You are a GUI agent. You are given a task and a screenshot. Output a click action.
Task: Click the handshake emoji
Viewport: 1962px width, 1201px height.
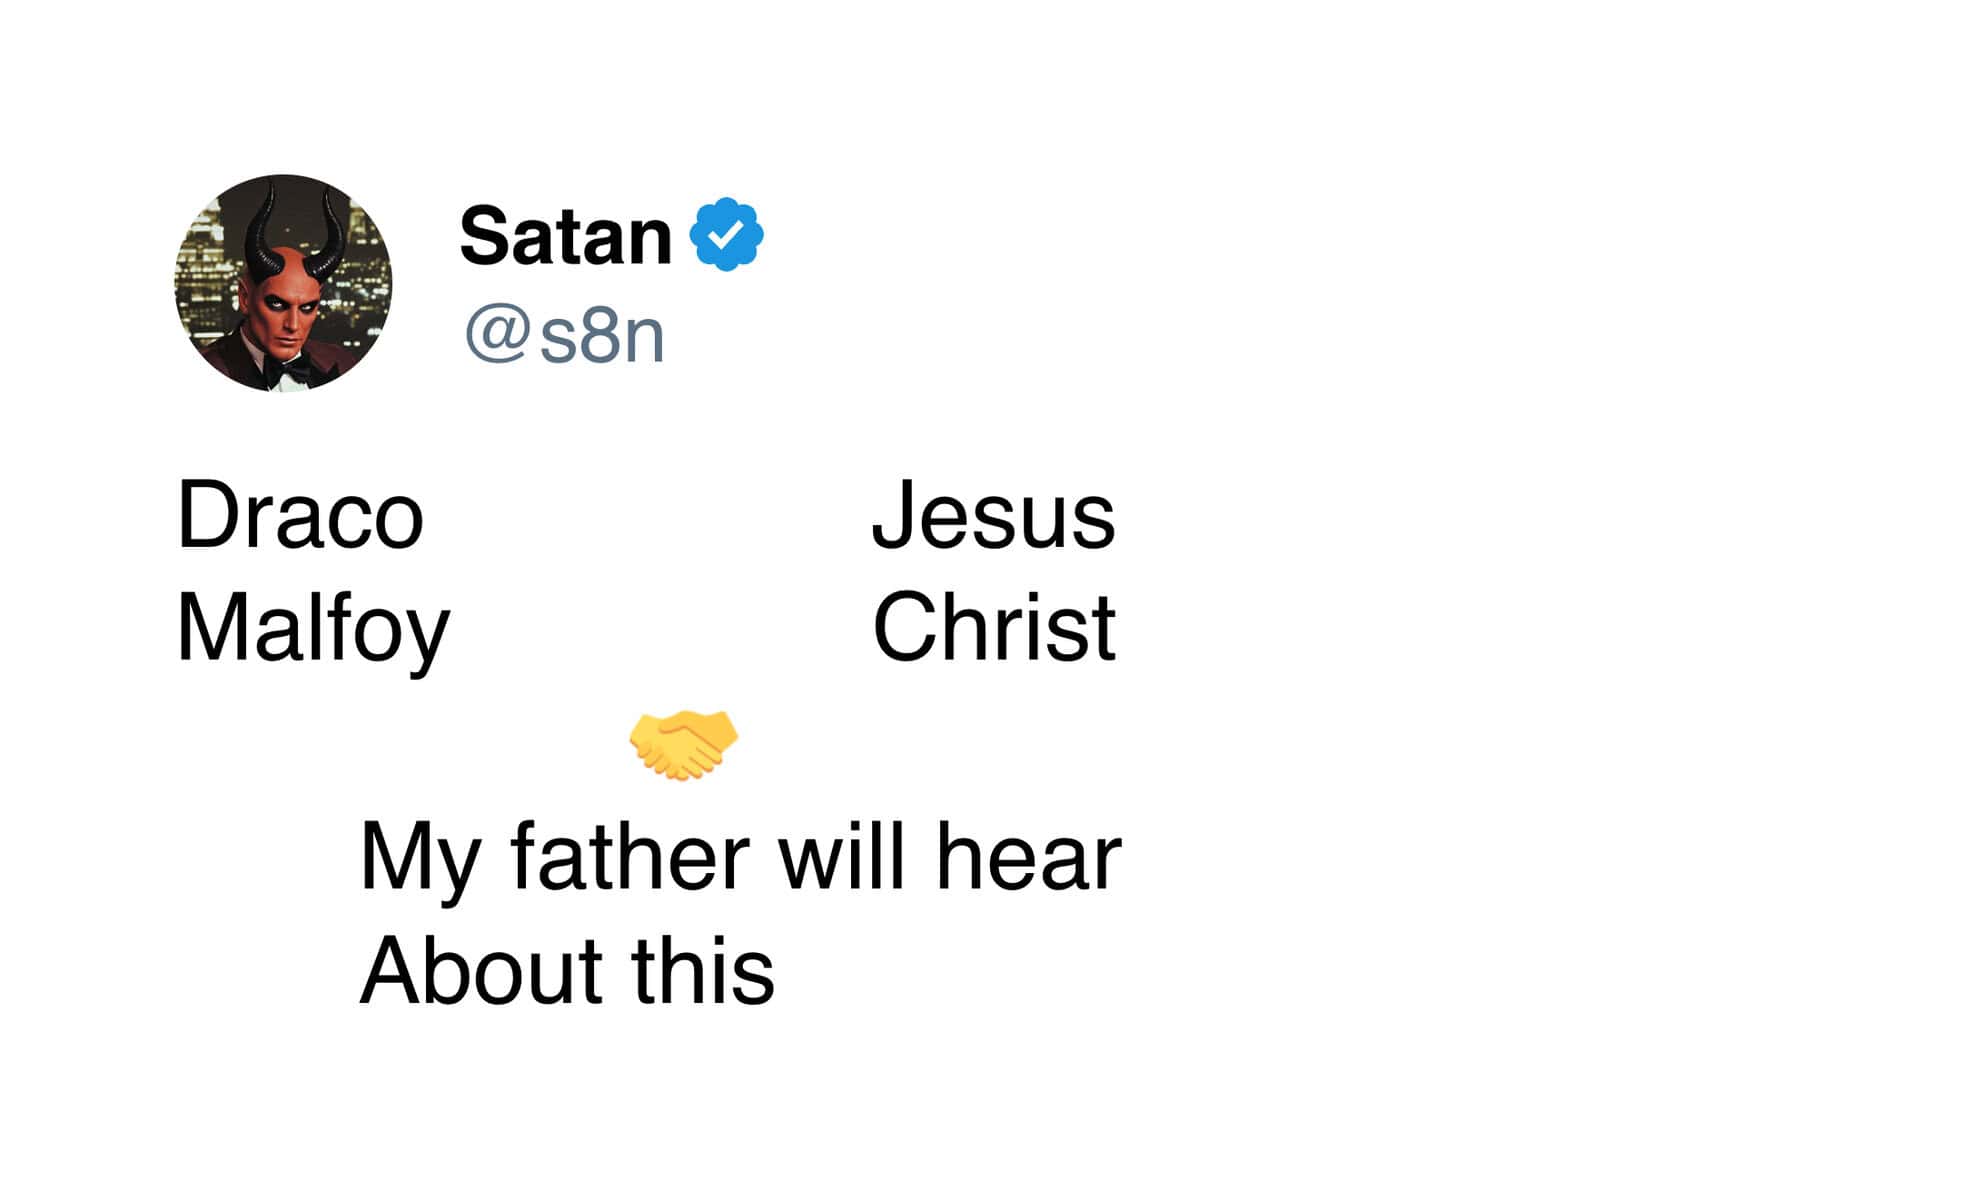(683, 744)
